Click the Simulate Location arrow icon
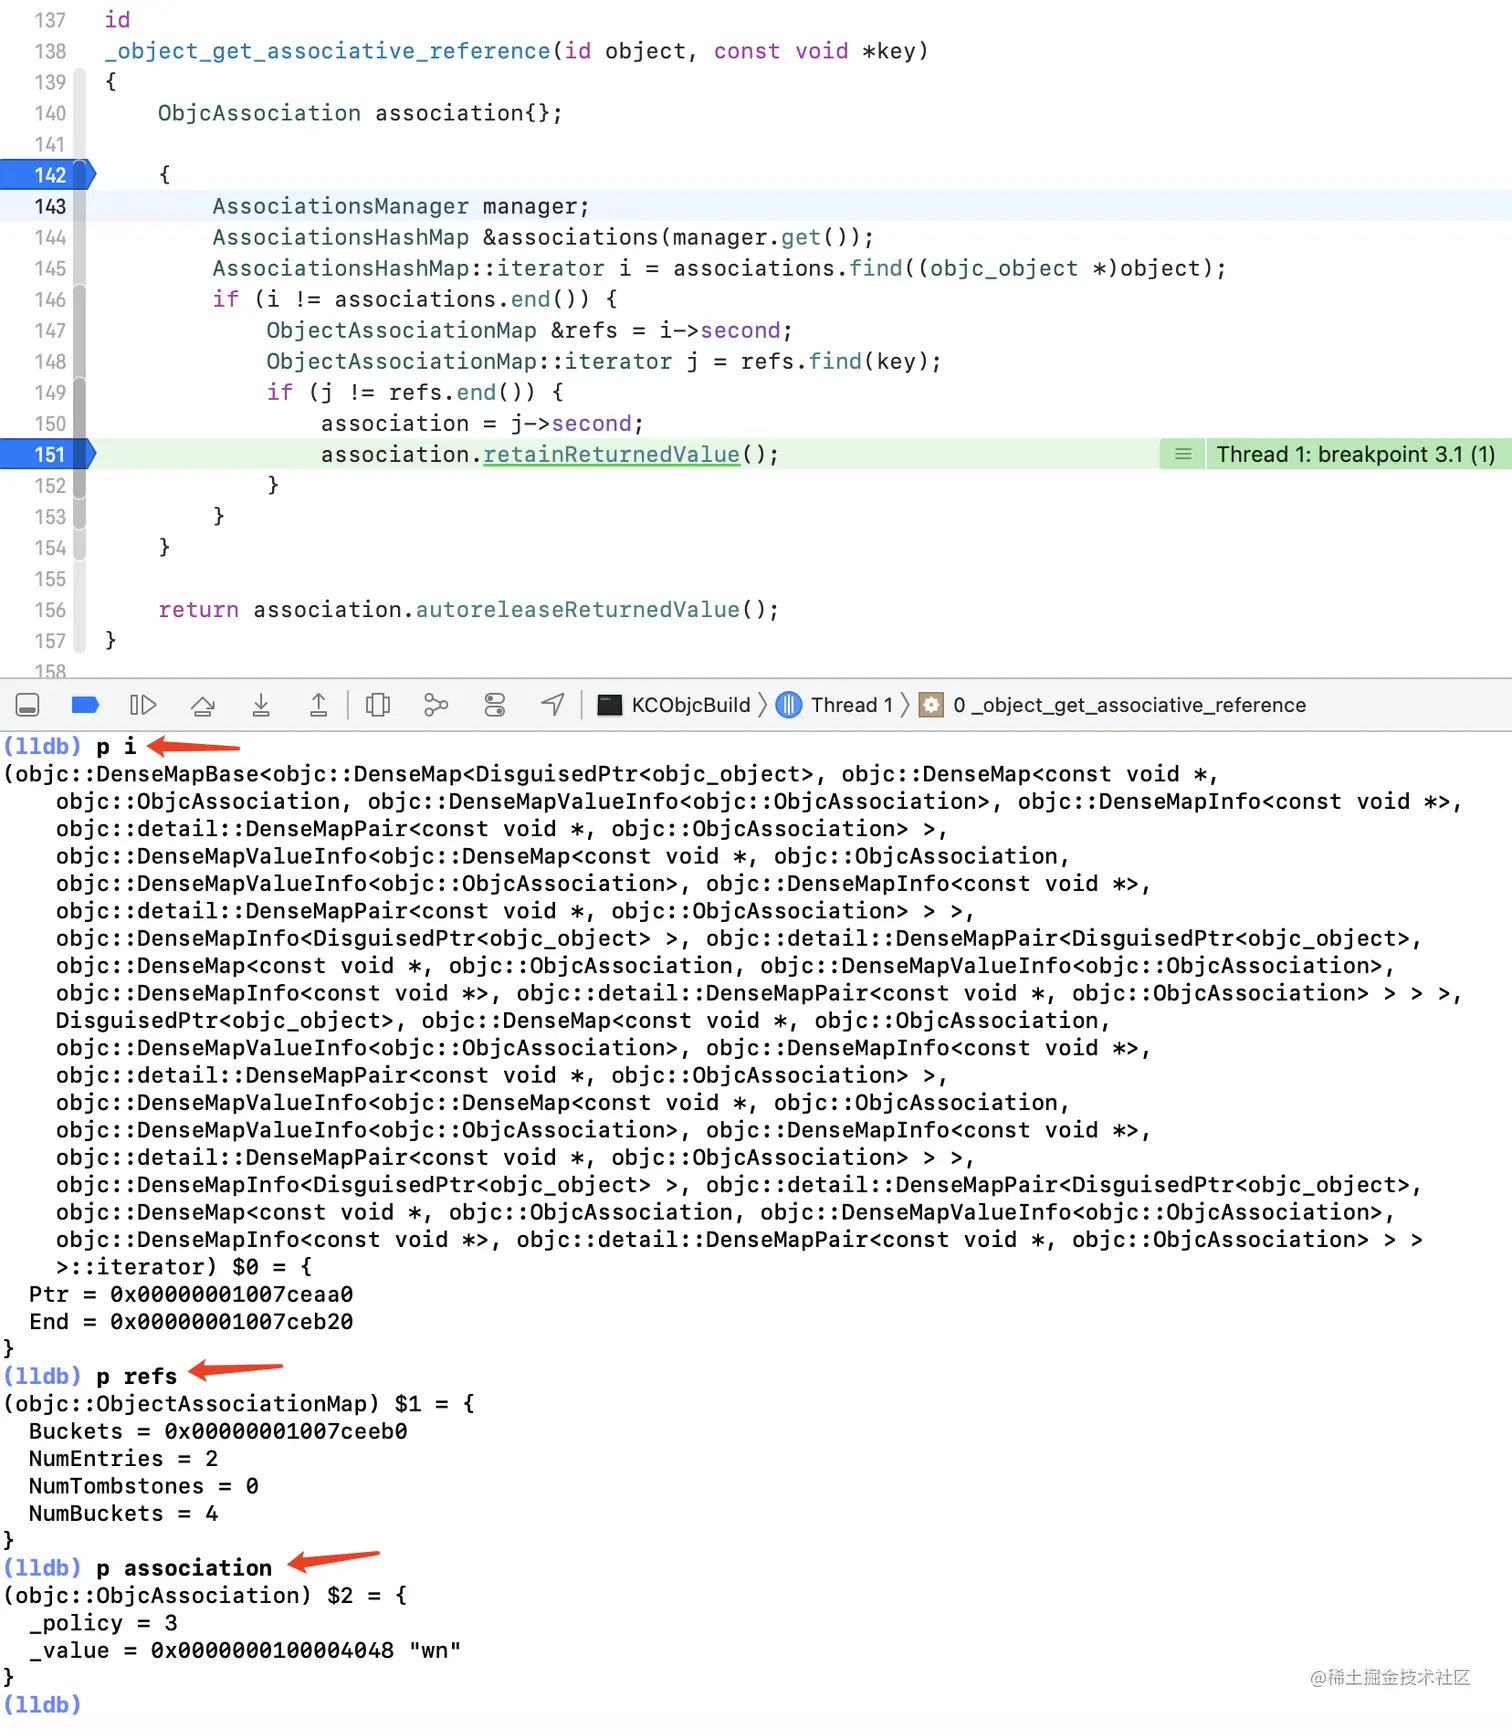1512x1729 pixels. pos(553,706)
